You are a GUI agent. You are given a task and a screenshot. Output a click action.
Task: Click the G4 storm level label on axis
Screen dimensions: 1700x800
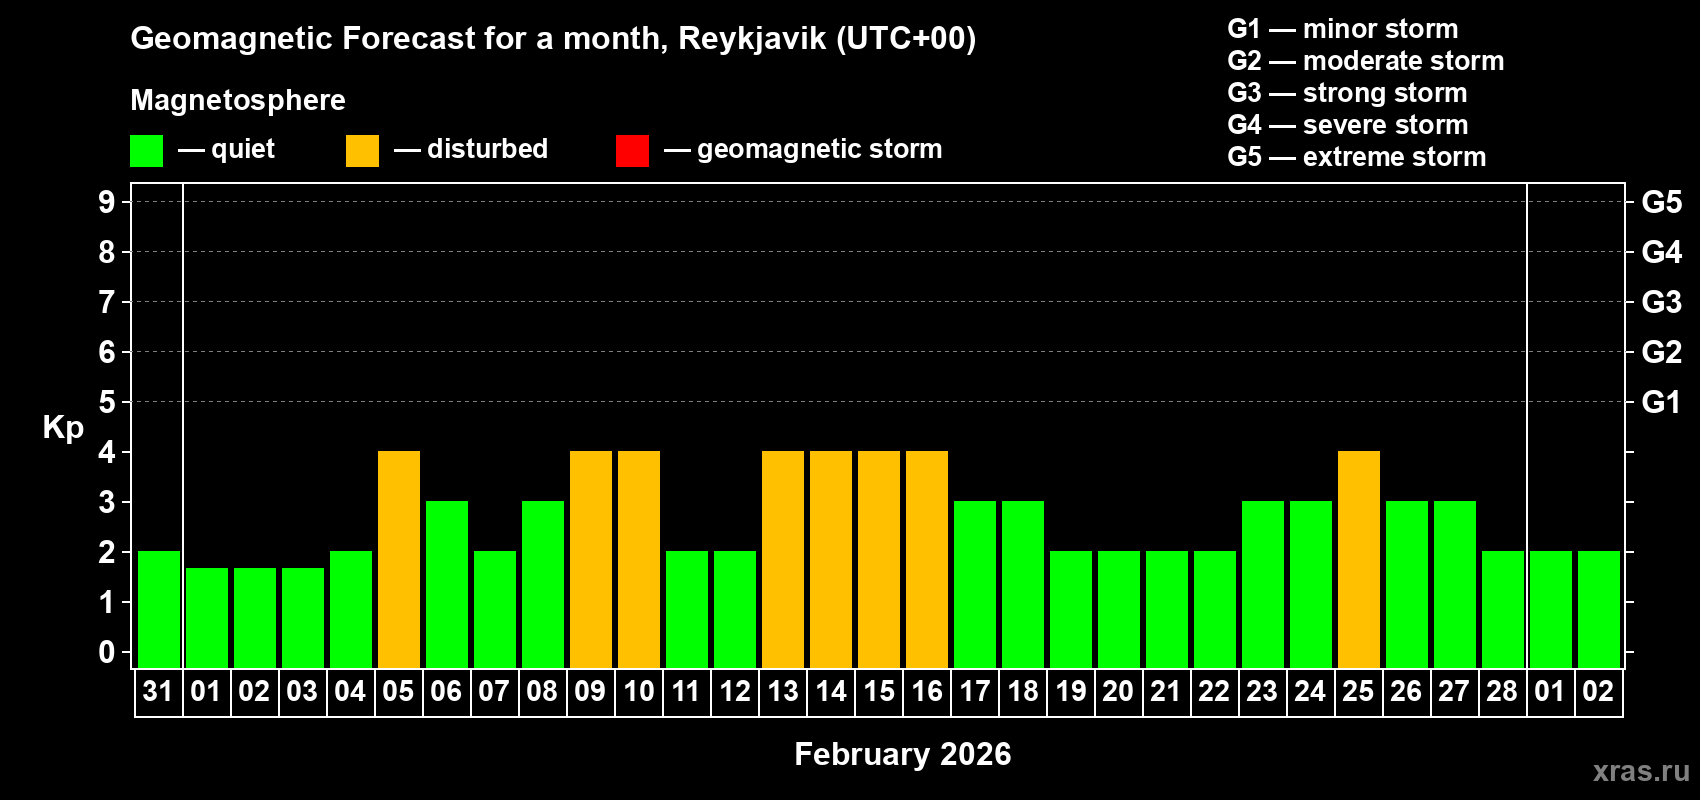point(1662,252)
